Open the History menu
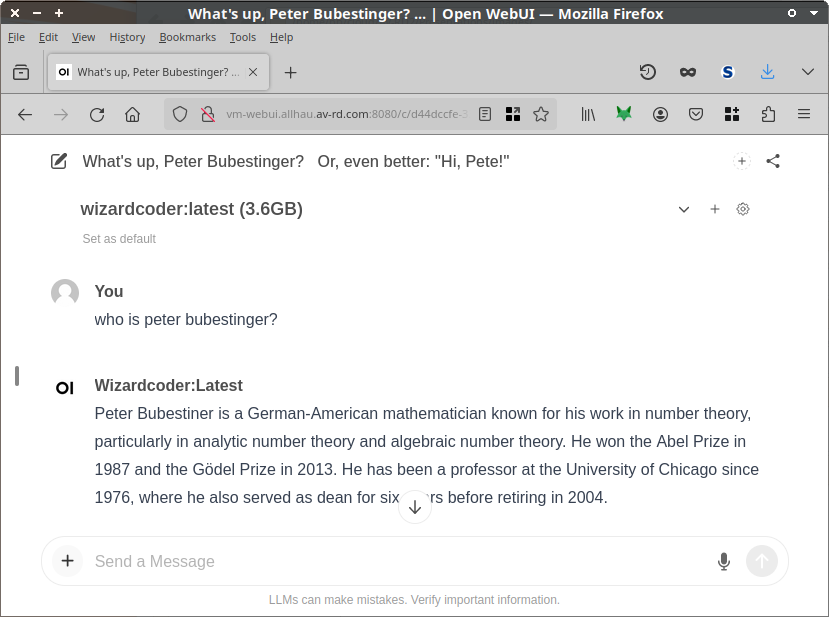The height and width of the screenshot is (617, 829). [127, 37]
